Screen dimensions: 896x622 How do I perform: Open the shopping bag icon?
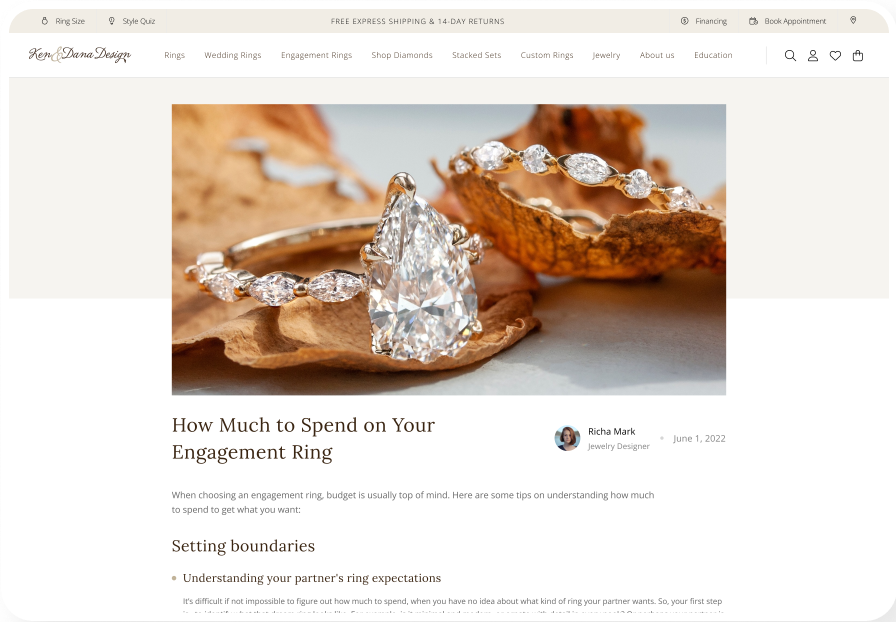(858, 55)
